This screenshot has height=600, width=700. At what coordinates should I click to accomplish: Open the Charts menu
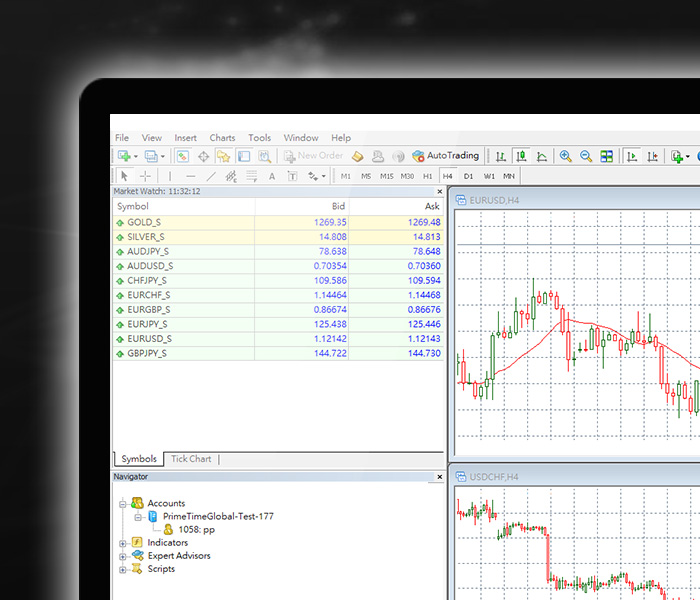(x=222, y=138)
